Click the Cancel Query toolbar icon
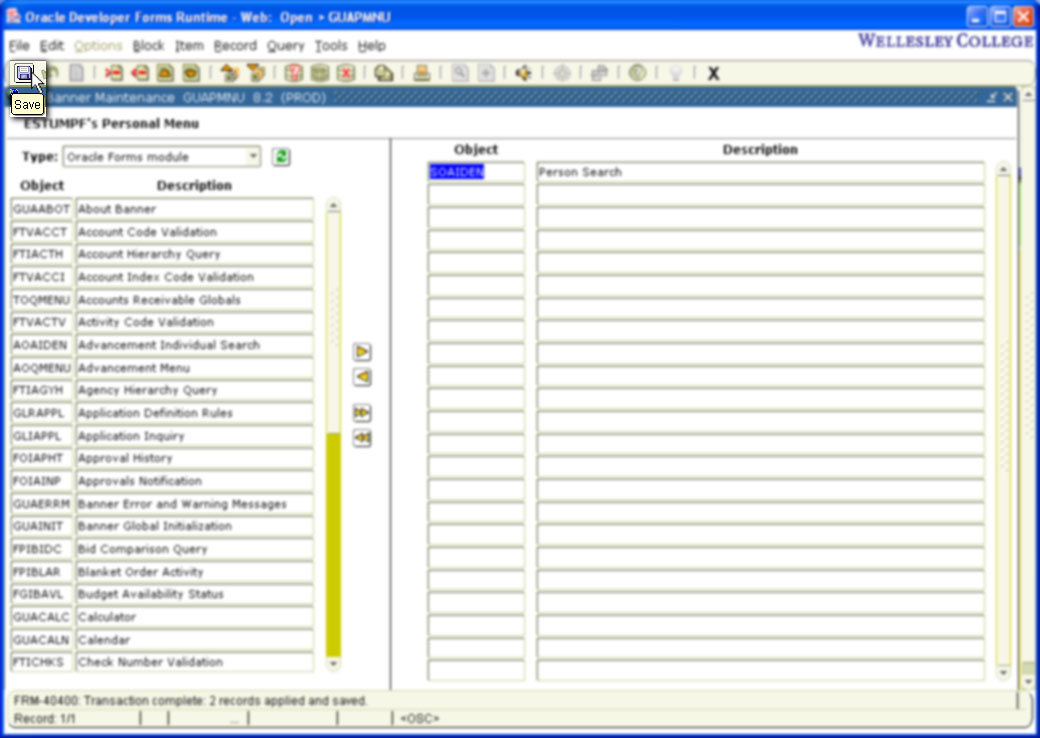 tap(346, 73)
